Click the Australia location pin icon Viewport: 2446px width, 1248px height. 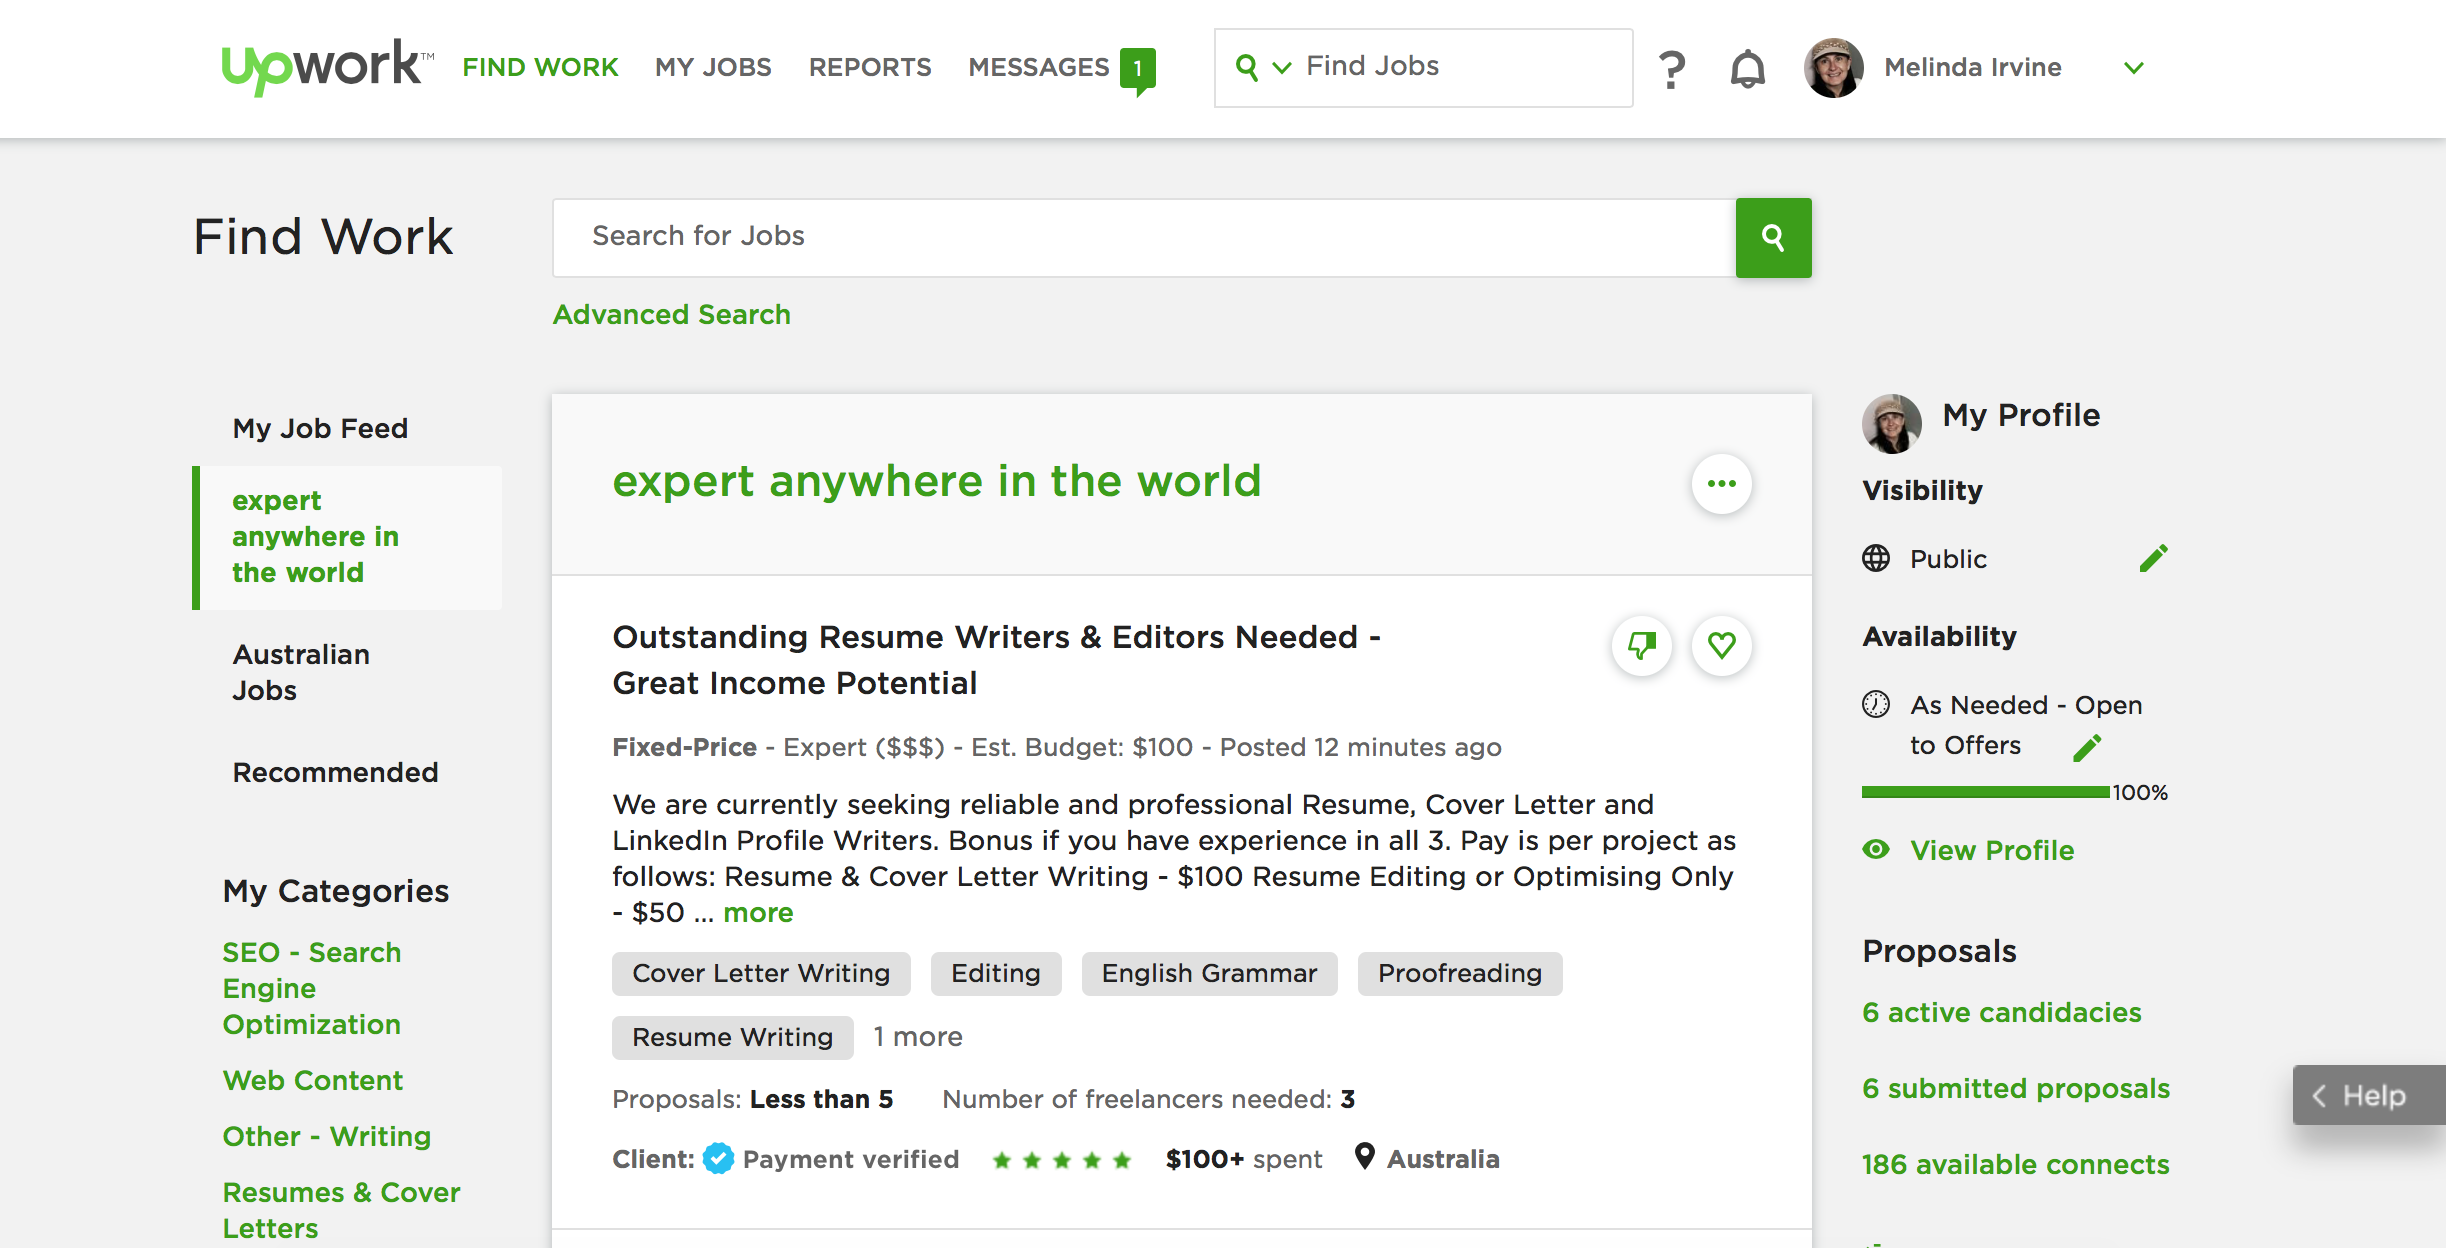[1364, 1157]
